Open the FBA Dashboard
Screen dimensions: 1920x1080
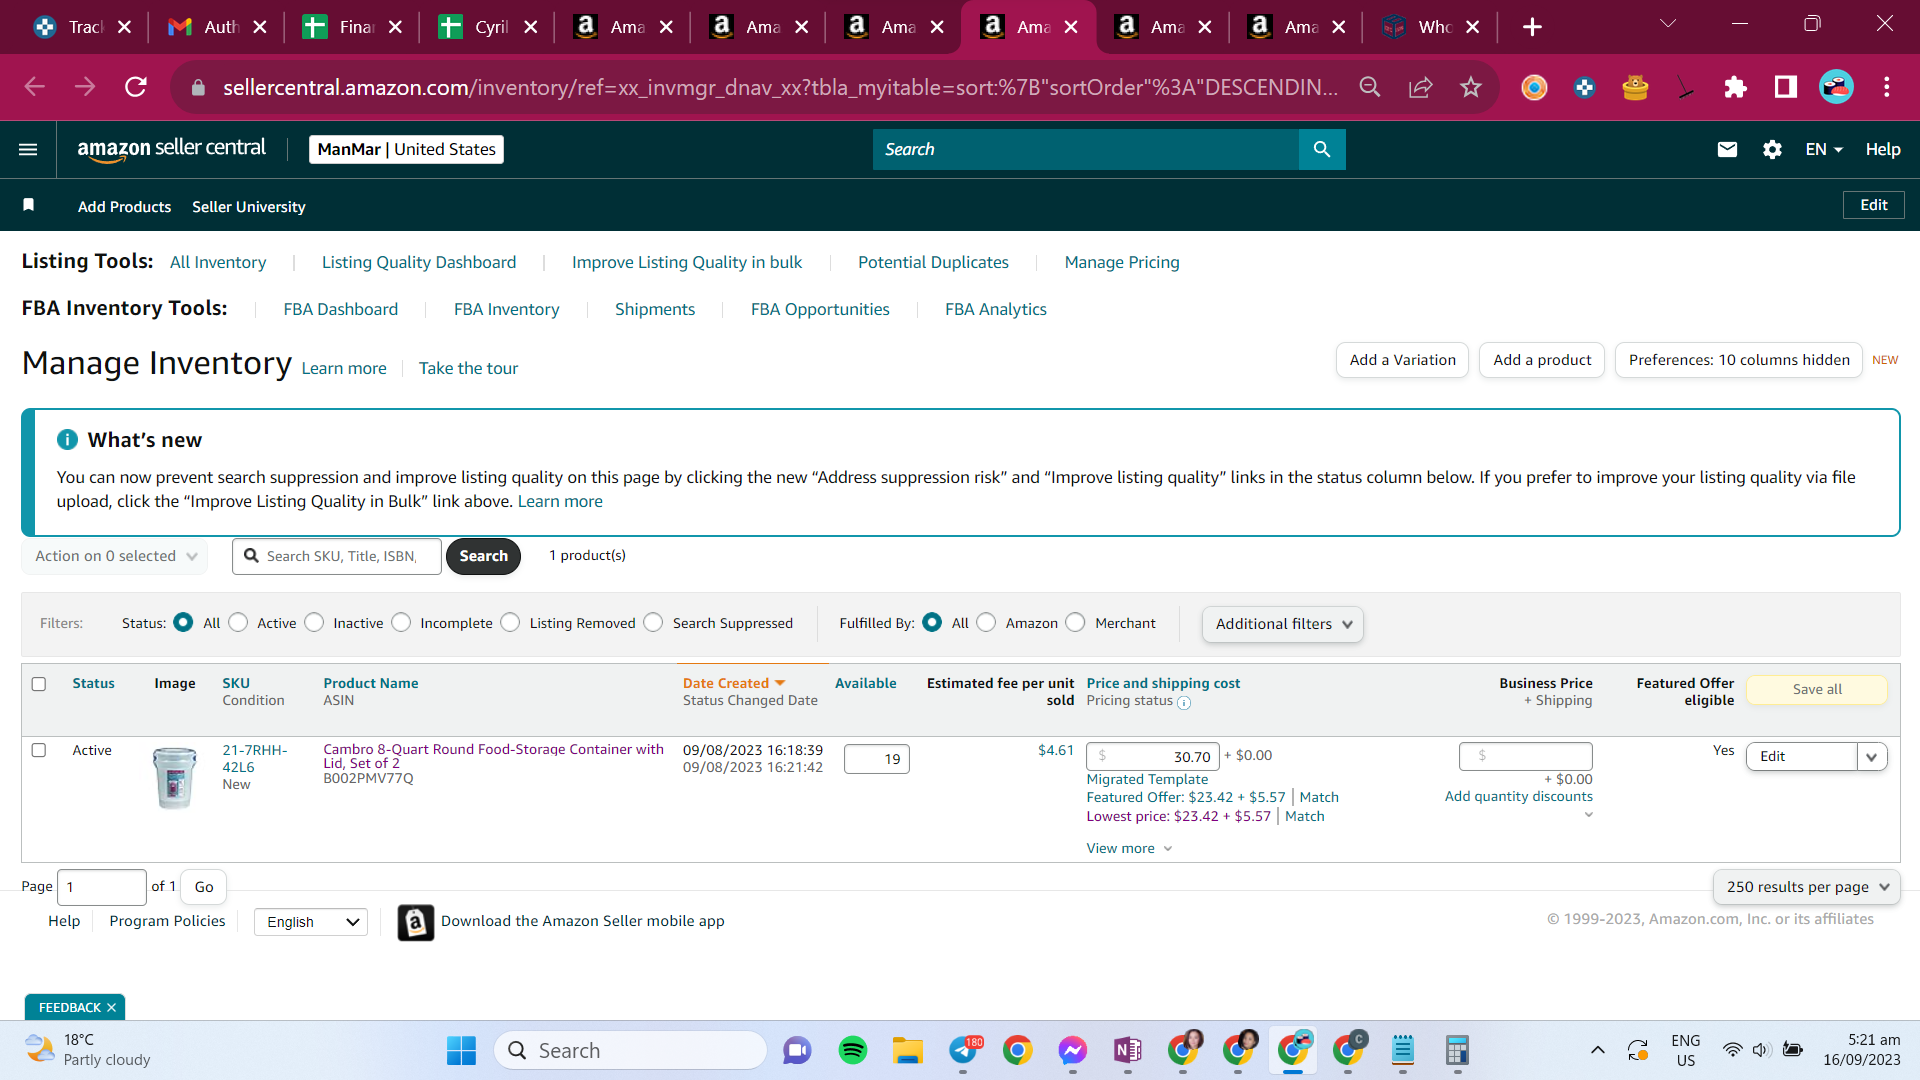tap(341, 309)
